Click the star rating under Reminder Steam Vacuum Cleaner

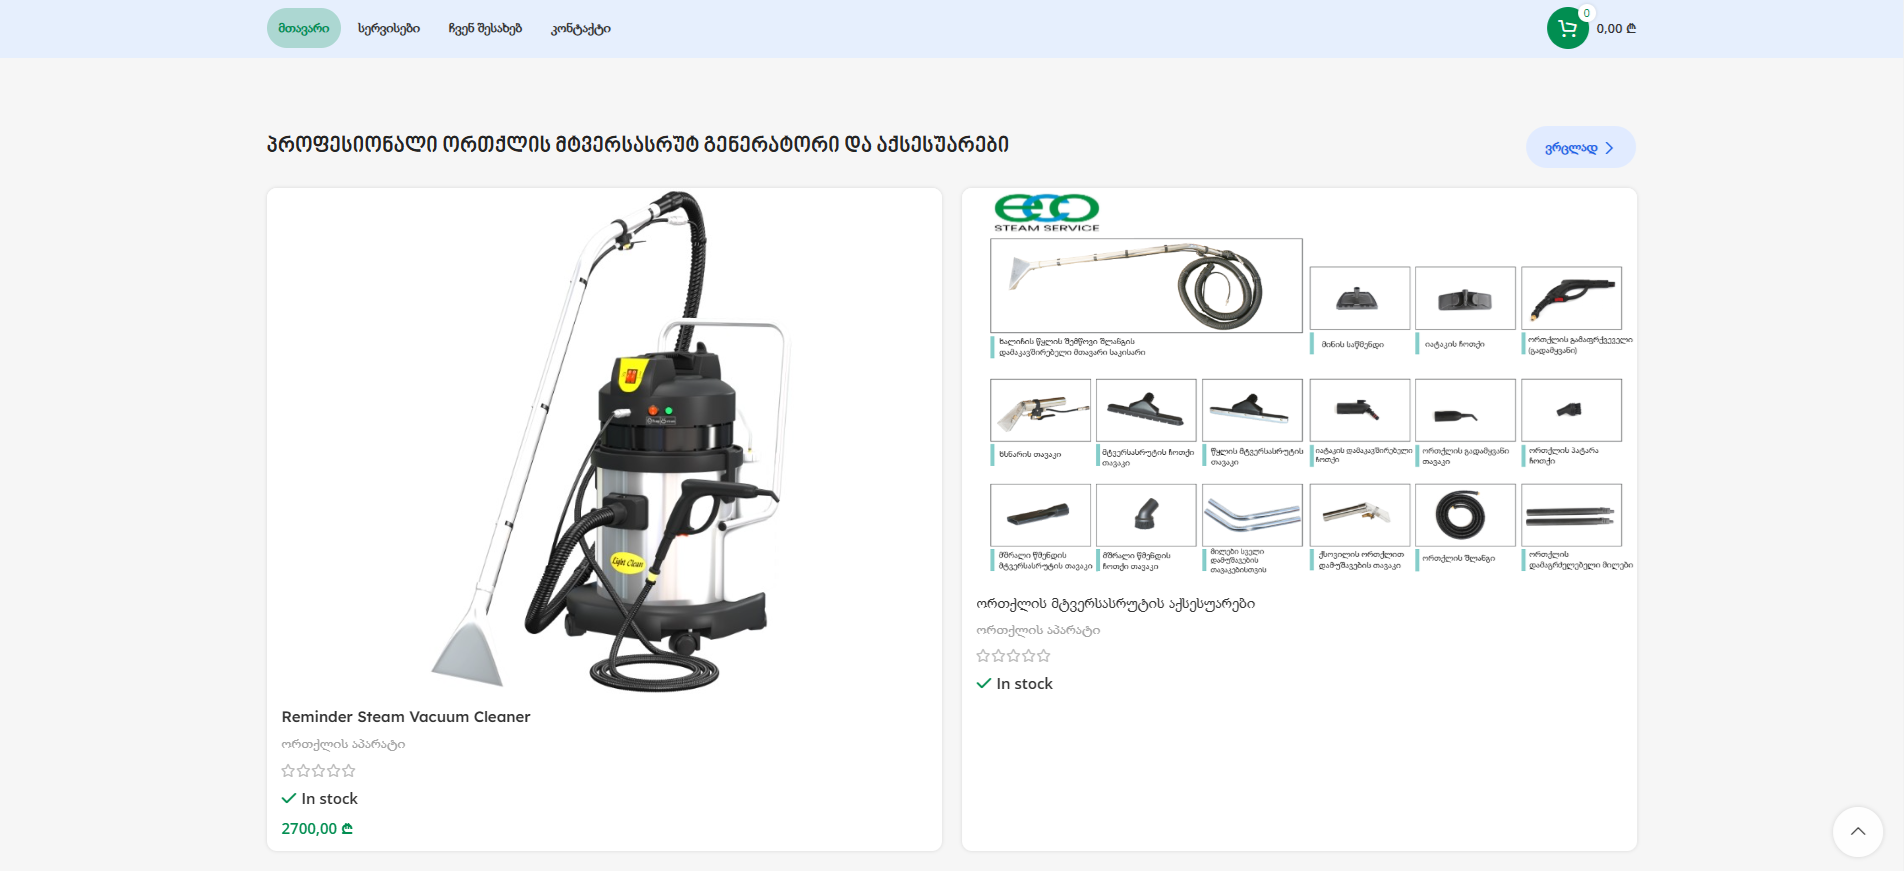(318, 771)
